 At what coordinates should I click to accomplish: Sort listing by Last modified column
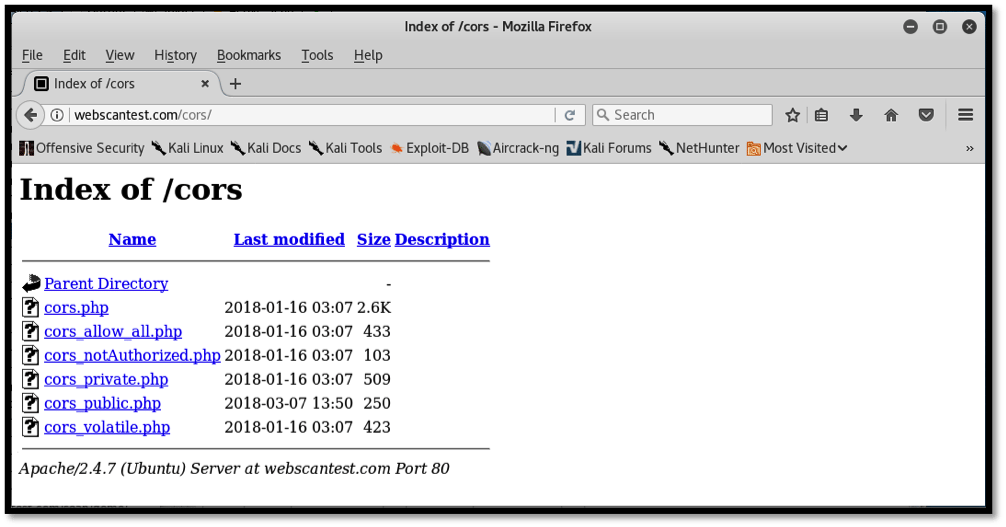(x=289, y=239)
